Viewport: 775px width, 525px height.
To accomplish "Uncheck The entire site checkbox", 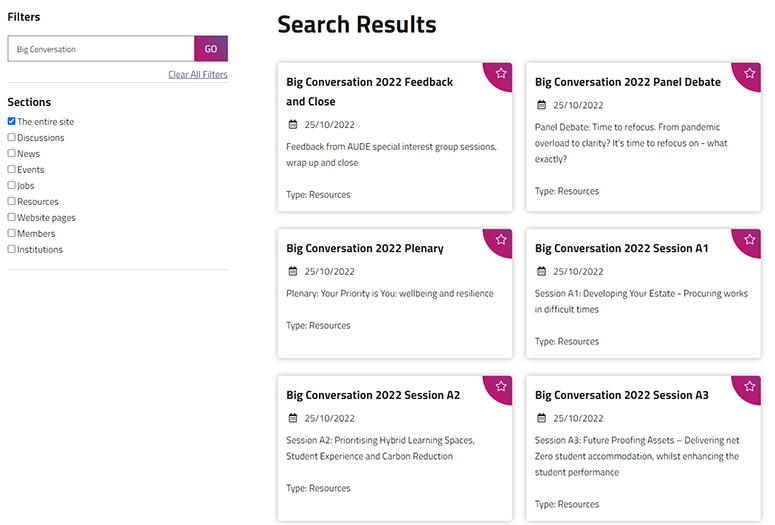I will pos(12,122).
